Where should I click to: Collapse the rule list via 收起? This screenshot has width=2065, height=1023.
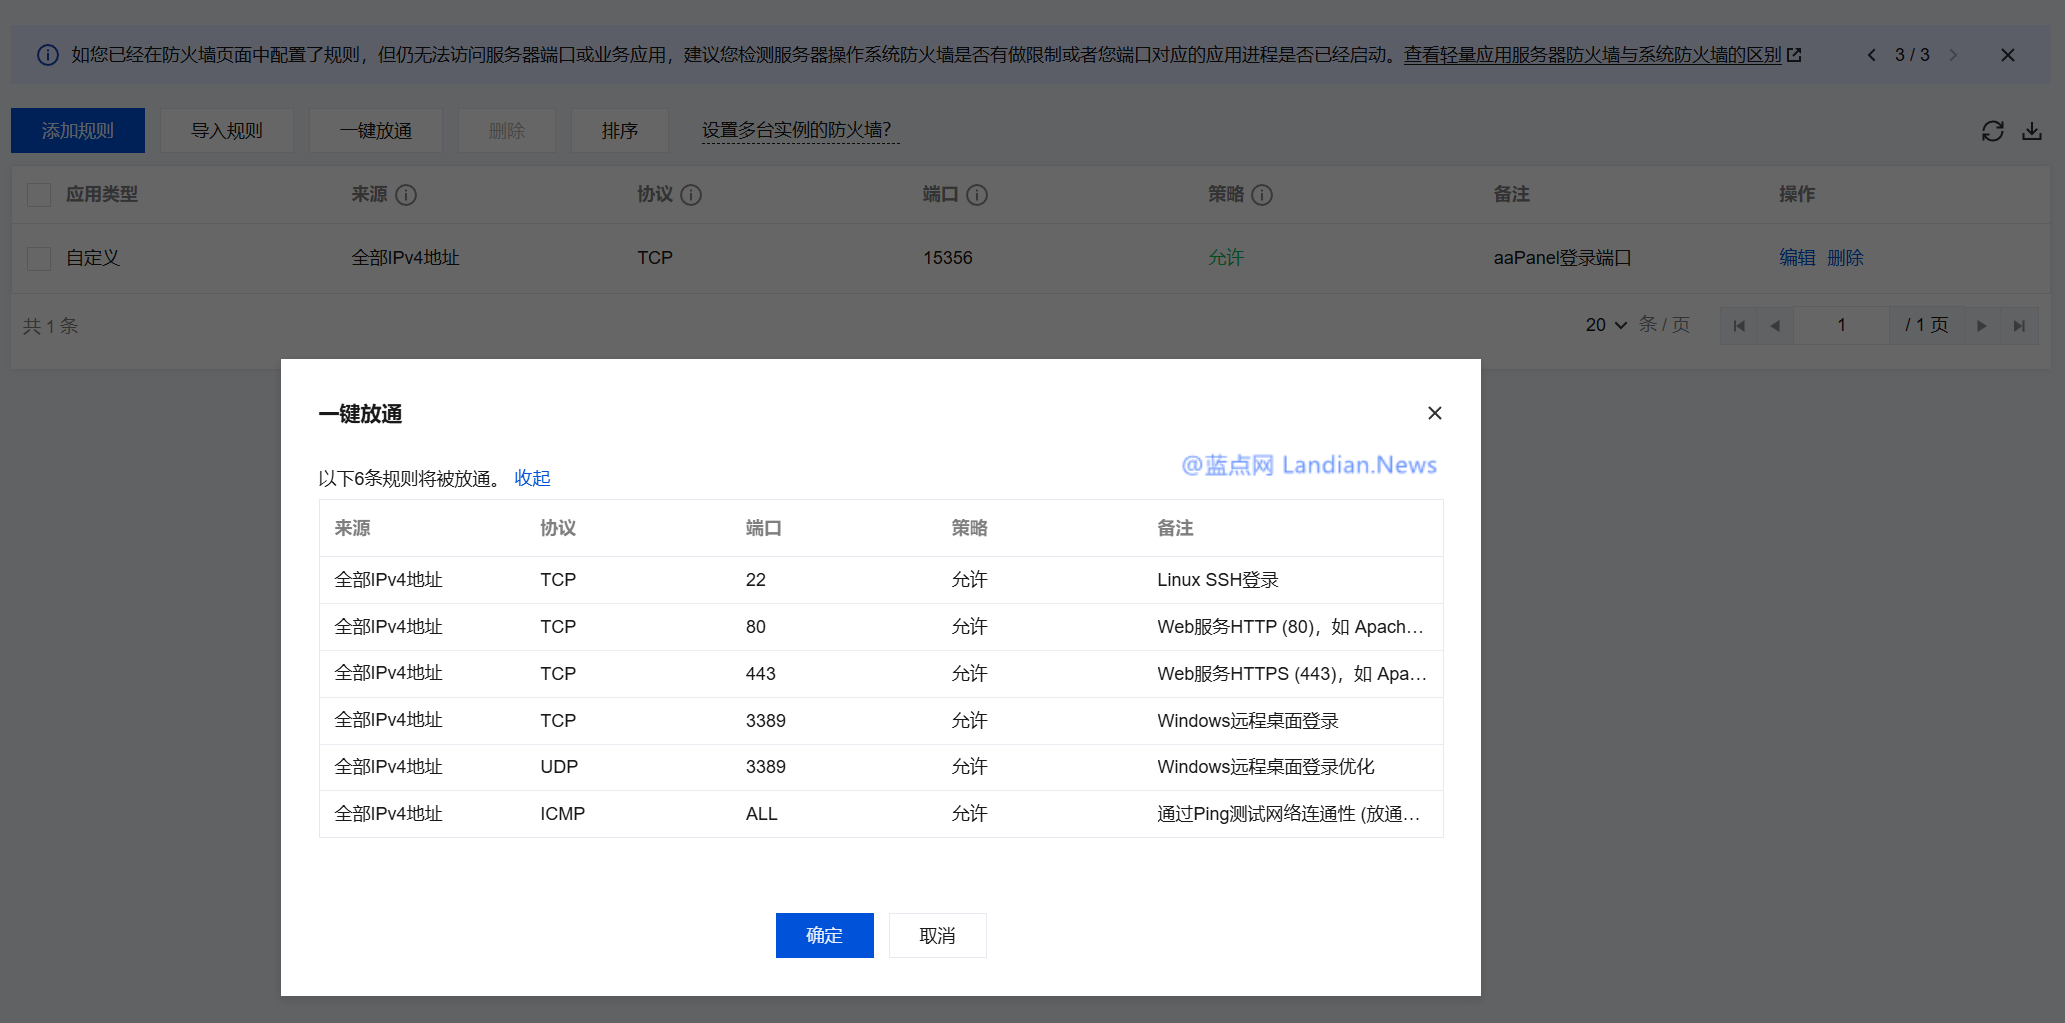pyautogui.click(x=532, y=478)
